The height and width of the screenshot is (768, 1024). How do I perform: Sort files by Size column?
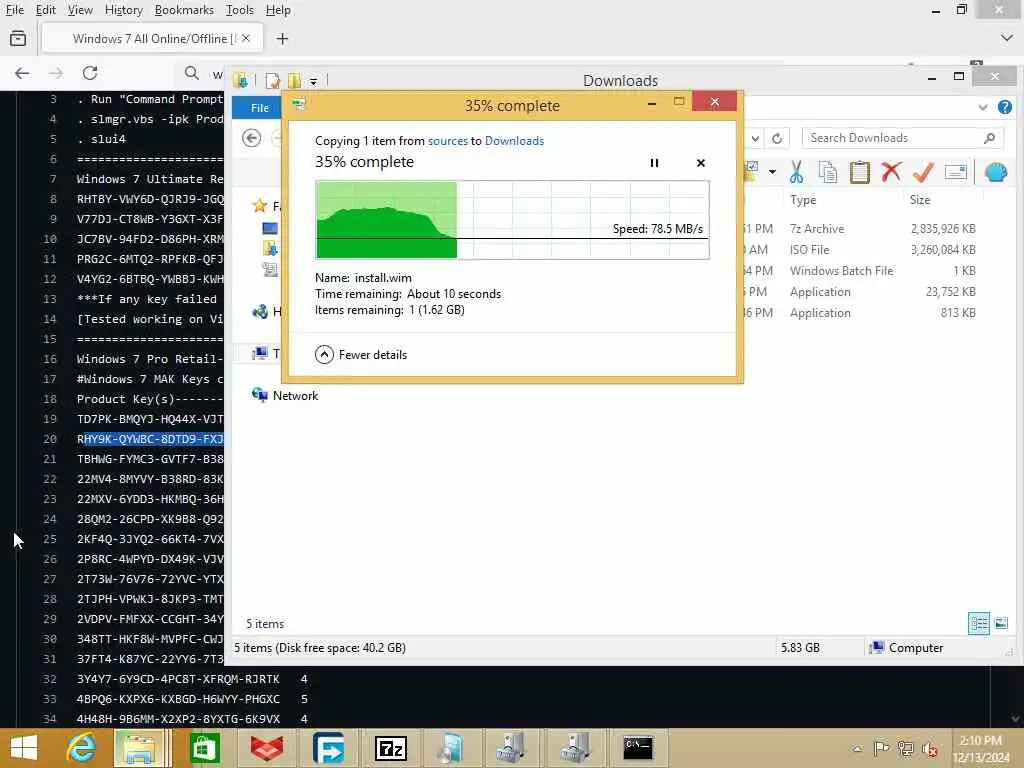[x=920, y=200]
